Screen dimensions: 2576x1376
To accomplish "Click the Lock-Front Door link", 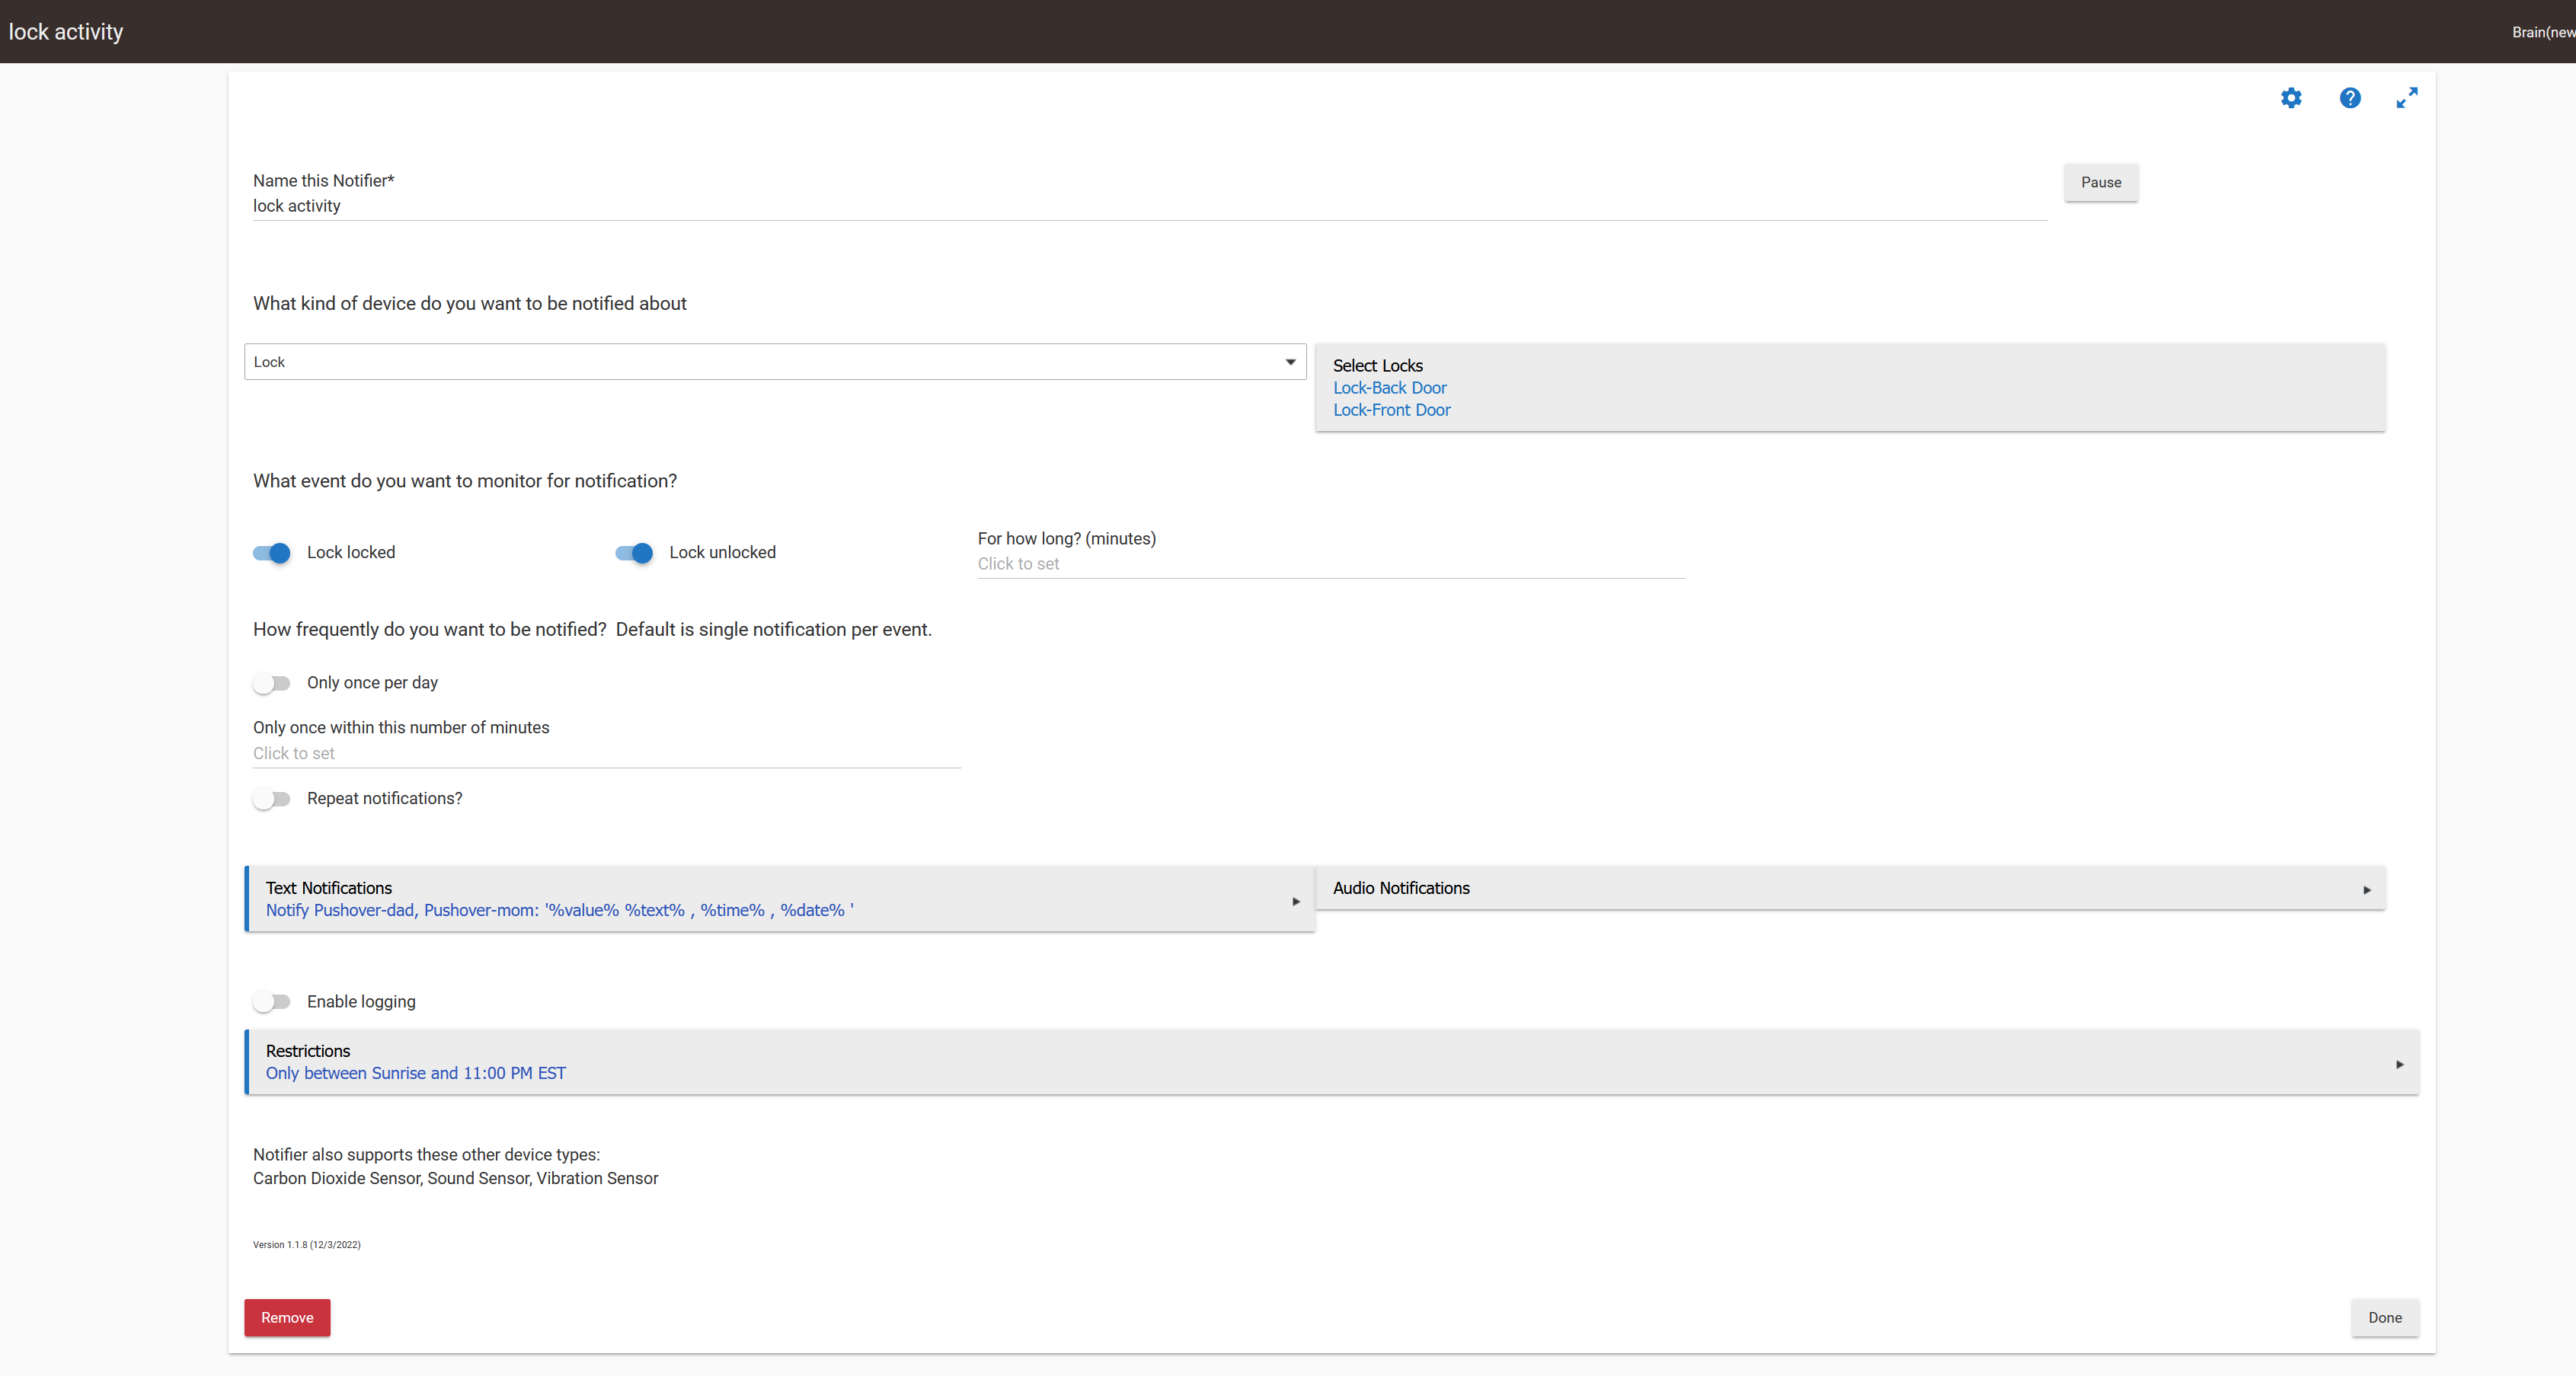I will [1391, 410].
